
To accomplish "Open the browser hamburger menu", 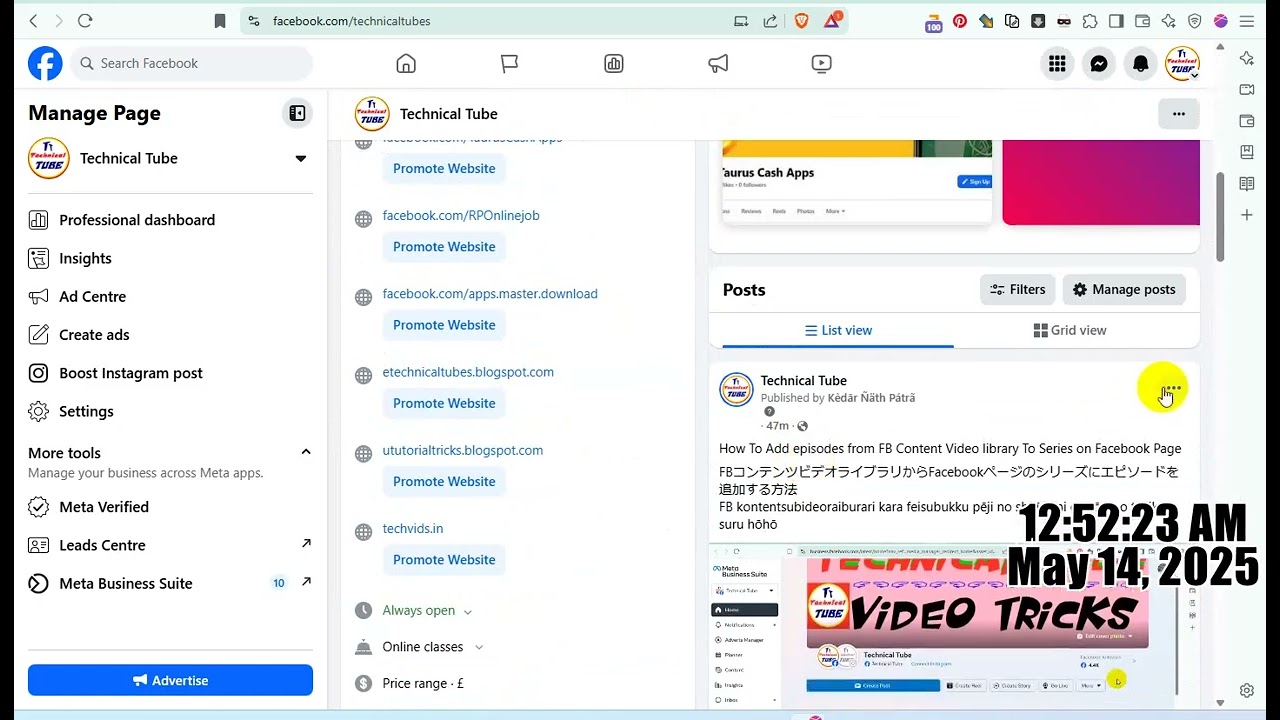I will [1247, 21].
